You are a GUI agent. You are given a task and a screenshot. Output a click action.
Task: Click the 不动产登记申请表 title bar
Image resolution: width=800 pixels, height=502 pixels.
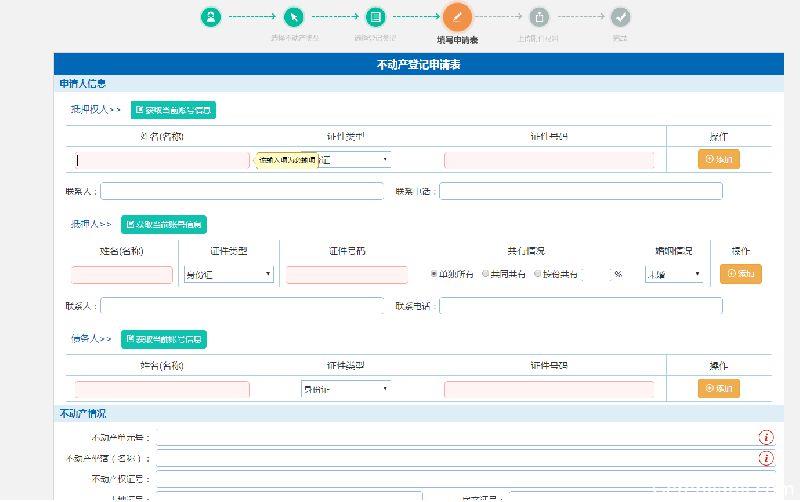(418, 64)
